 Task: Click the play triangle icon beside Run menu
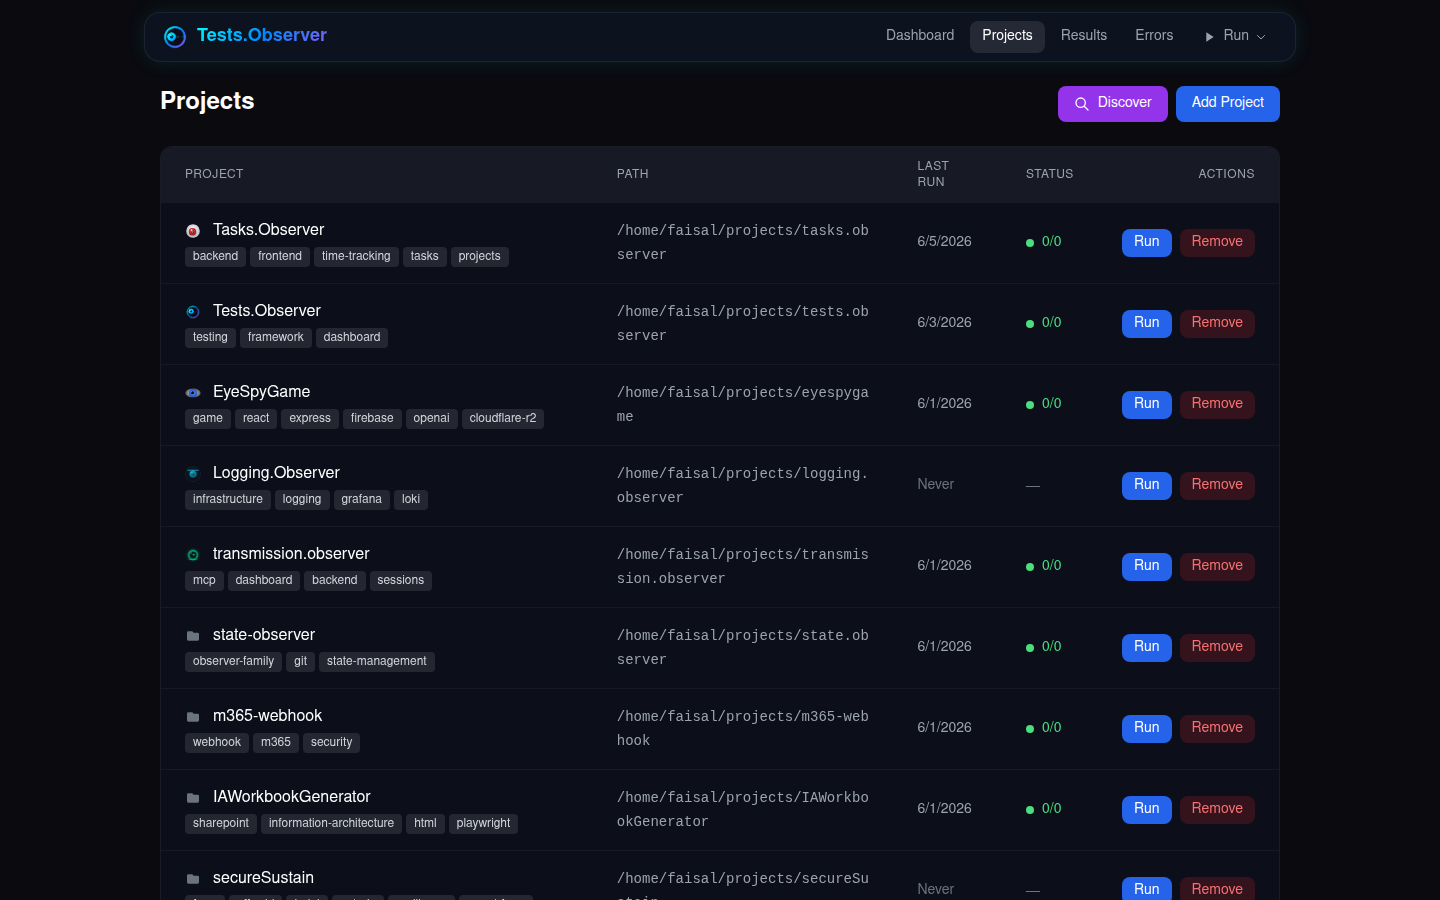tap(1209, 37)
